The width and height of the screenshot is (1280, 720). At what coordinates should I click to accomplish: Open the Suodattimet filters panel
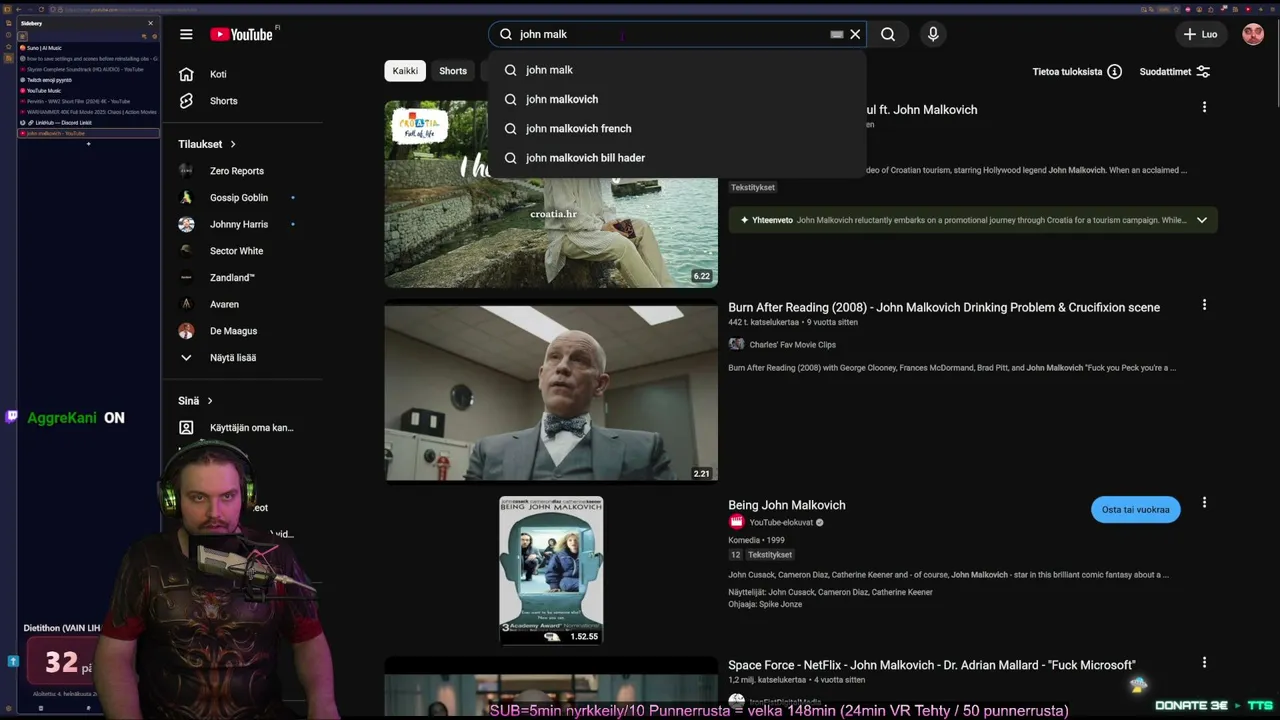pos(1175,72)
